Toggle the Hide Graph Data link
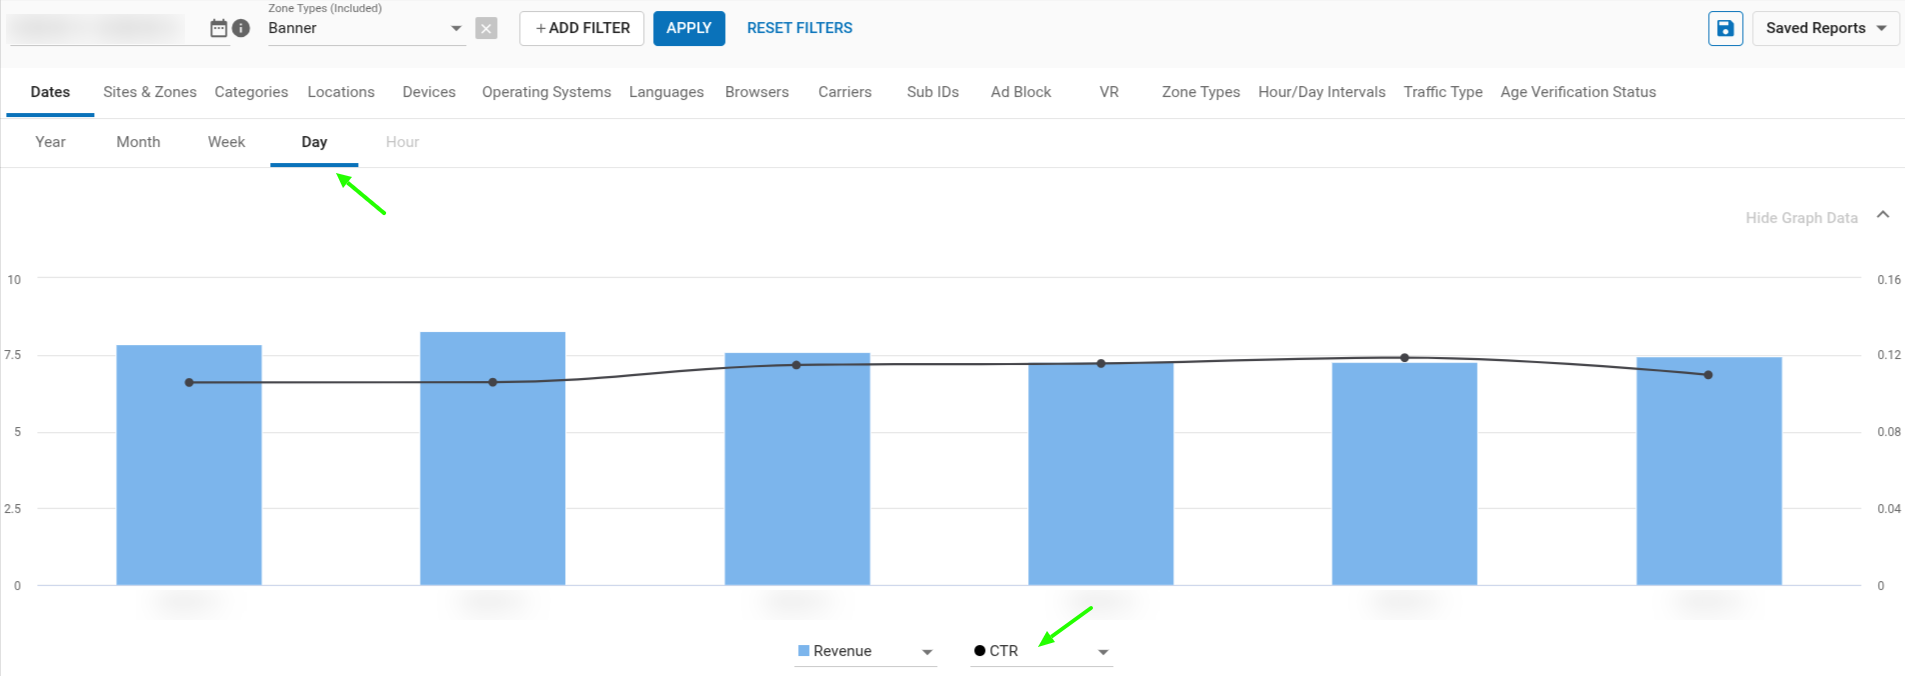This screenshot has height=676, width=1905. (x=1801, y=218)
